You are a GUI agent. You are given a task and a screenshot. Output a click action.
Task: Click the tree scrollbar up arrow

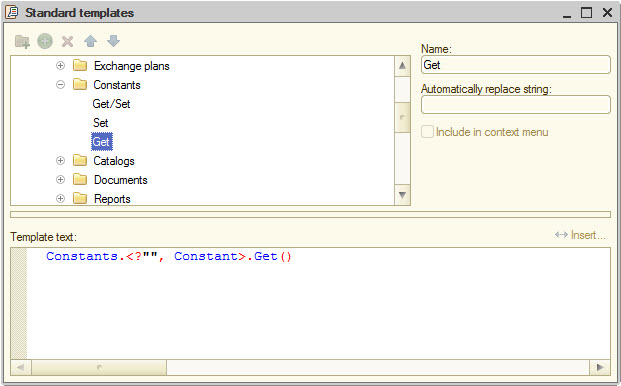click(402, 66)
